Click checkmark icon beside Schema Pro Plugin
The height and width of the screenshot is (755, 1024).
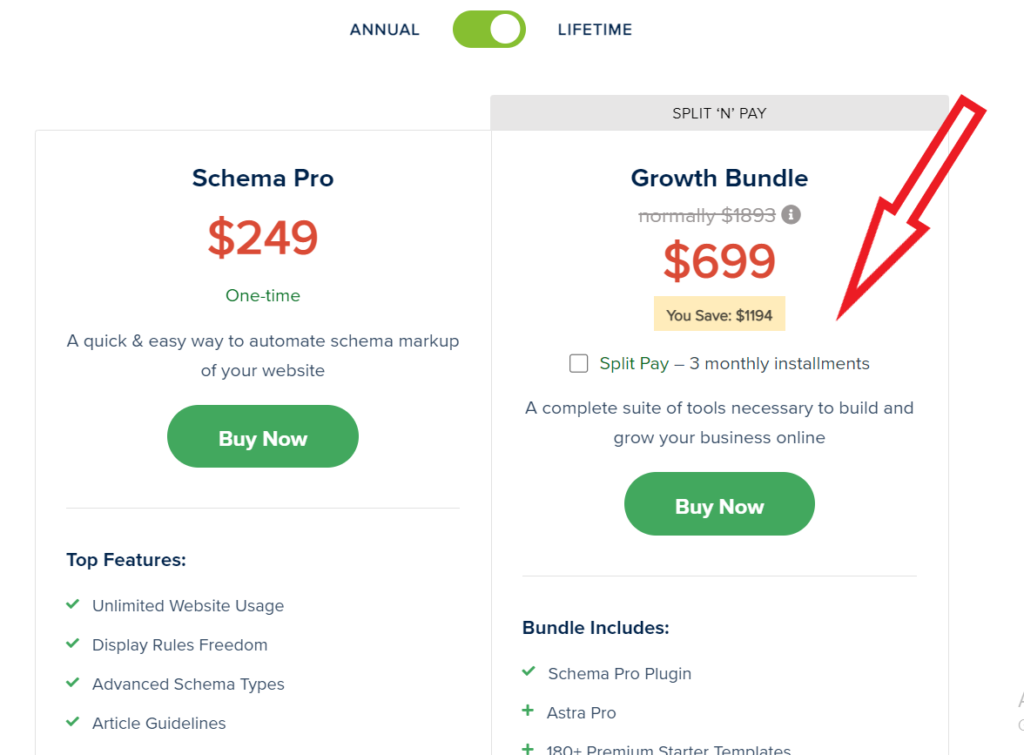528,673
